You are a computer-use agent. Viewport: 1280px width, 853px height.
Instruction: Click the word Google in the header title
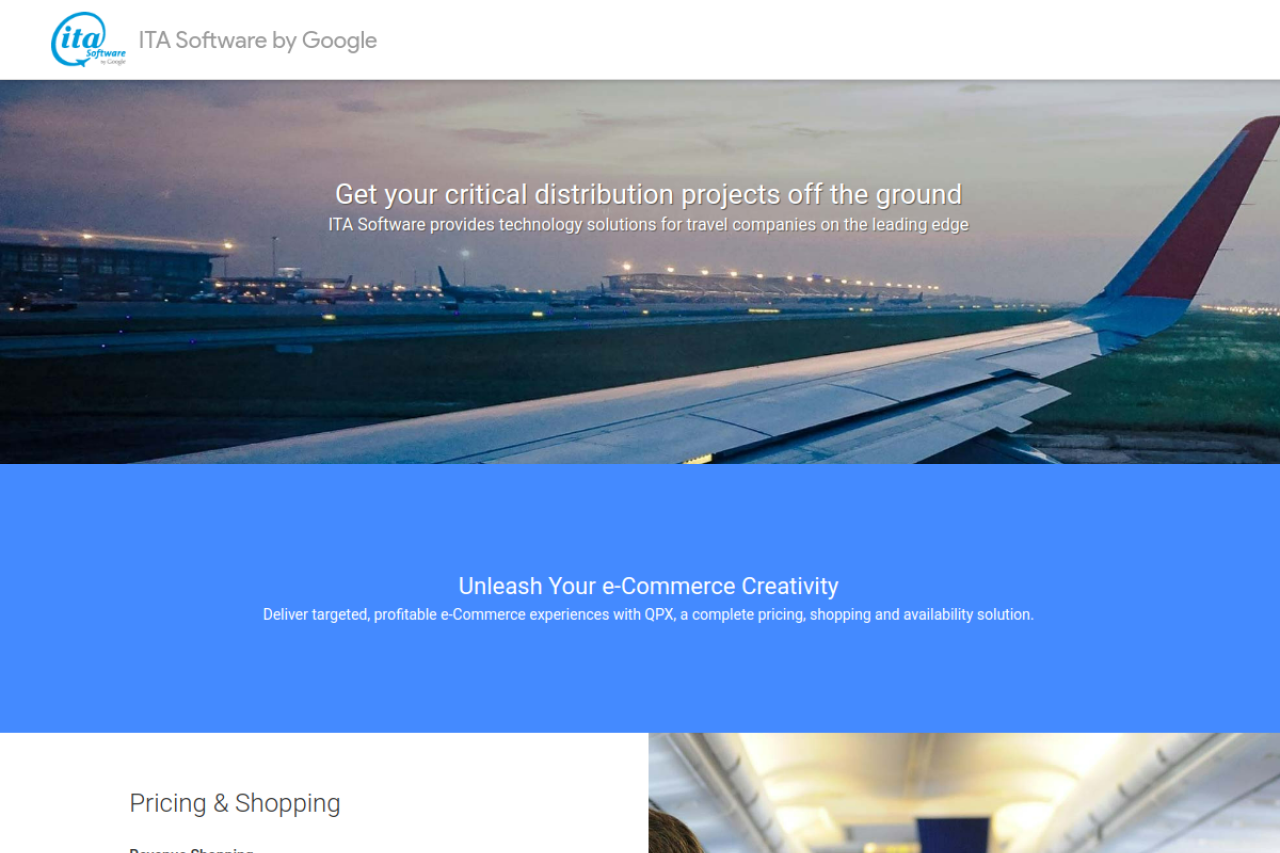(x=339, y=40)
